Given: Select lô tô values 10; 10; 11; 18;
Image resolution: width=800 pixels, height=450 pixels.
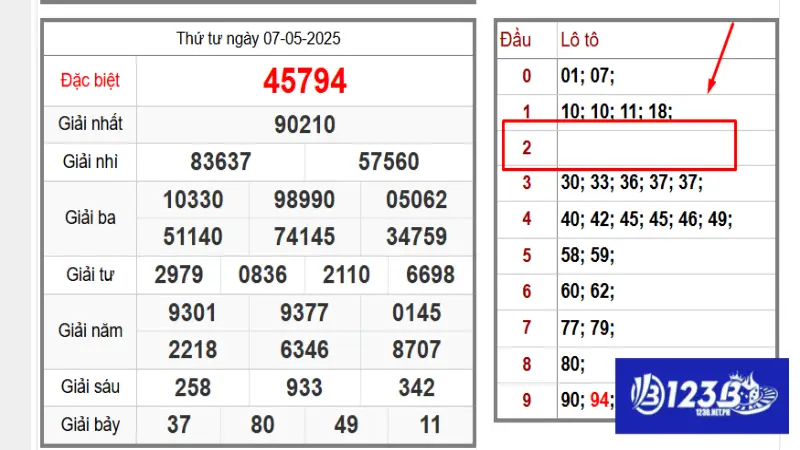Looking at the screenshot, I should pyautogui.click(x=617, y=111).
